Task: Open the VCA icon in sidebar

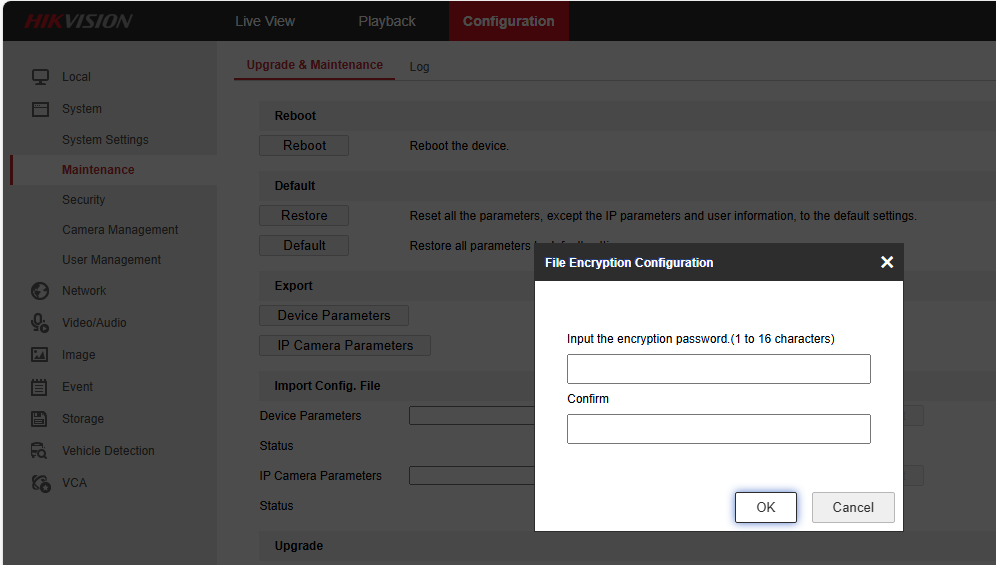Action: pos(41,483)
